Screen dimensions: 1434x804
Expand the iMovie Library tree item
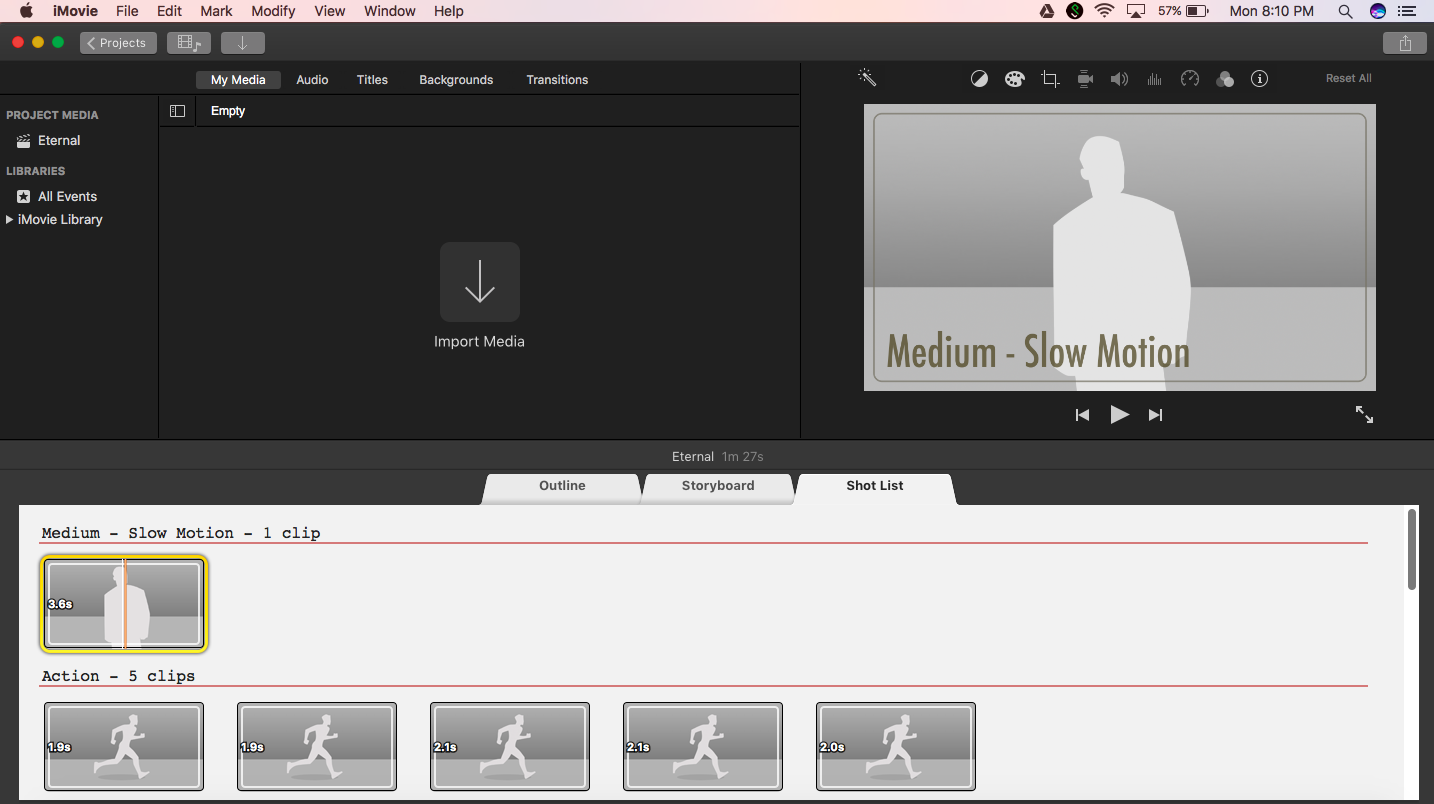(10, 219)
